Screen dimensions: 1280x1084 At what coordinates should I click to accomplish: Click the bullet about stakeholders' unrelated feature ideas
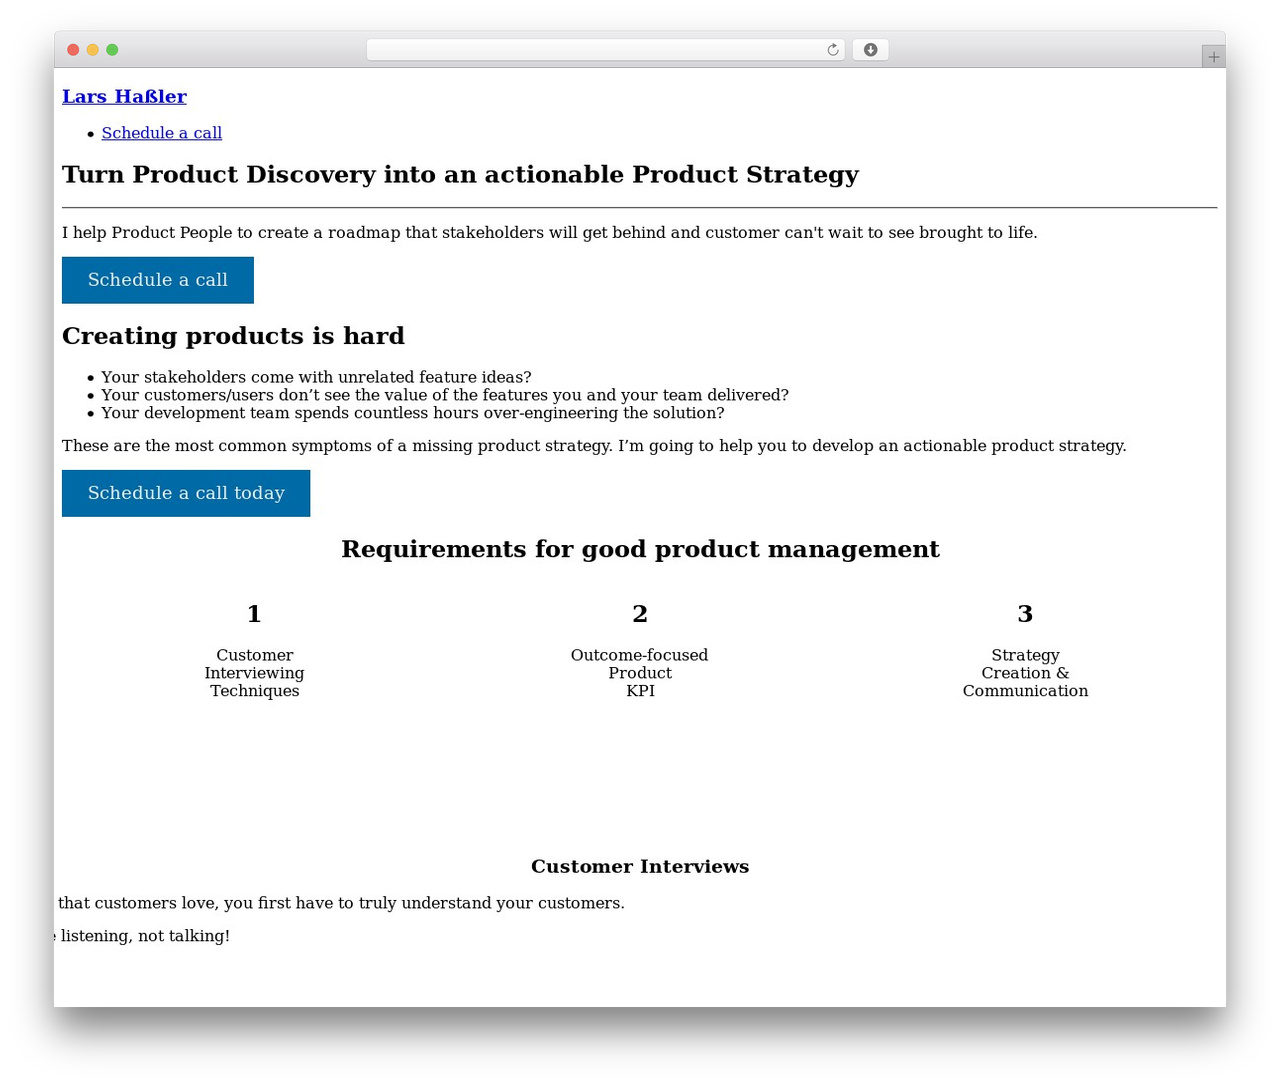[x=316, y=377]
